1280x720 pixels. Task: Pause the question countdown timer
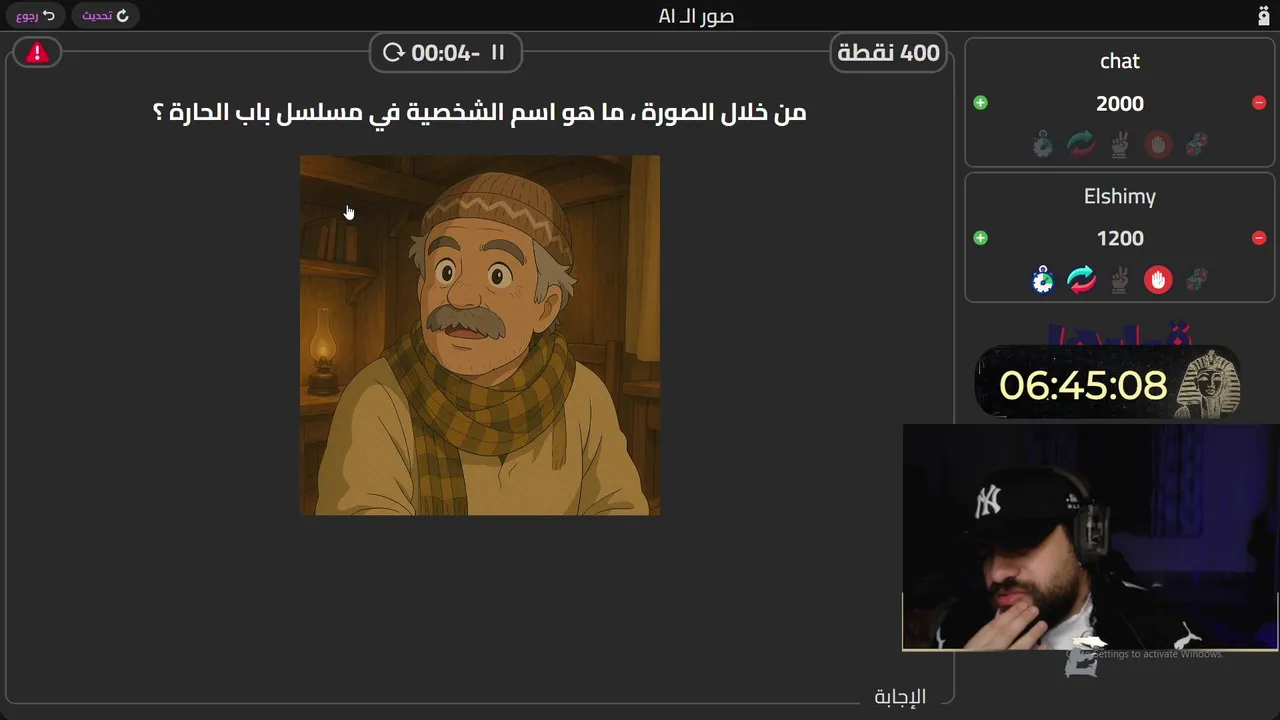point(498,53)
